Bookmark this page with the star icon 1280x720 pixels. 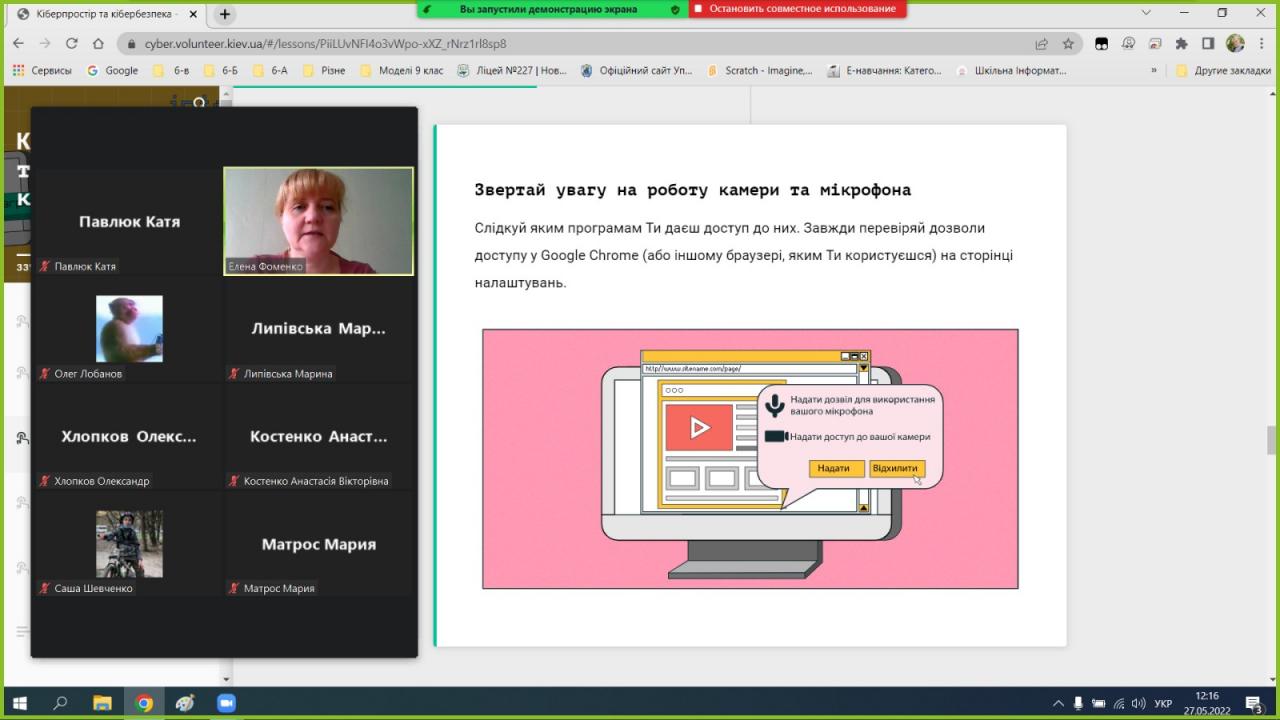point(1068,44)
